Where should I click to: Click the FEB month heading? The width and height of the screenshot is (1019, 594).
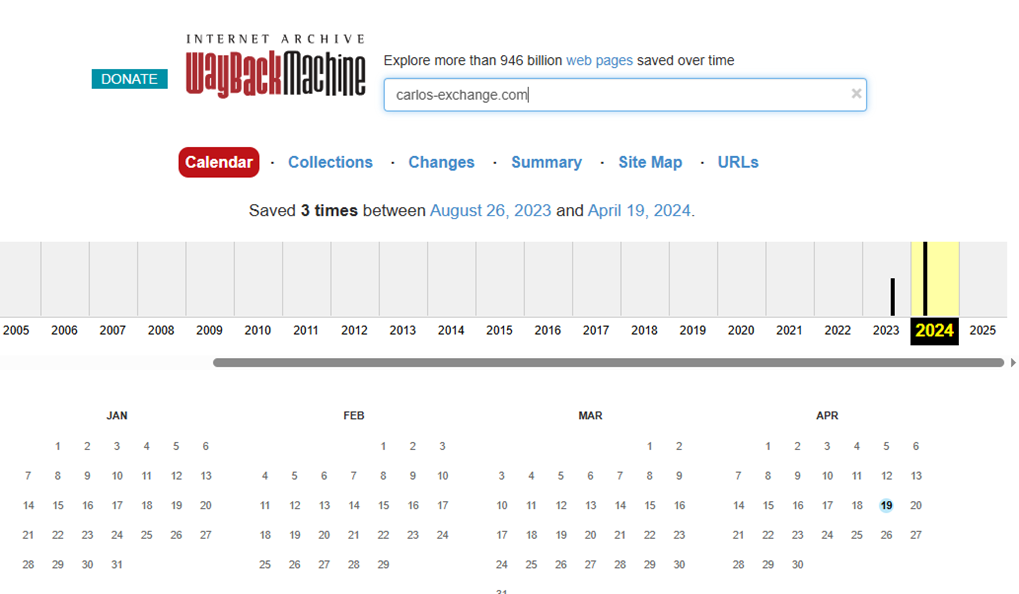pos(354,416)
